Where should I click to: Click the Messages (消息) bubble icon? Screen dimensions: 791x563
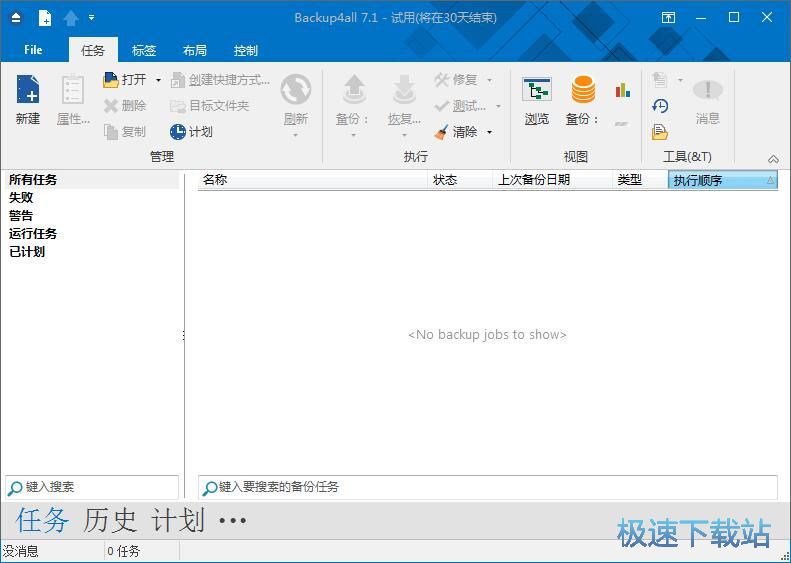point(707,91)
